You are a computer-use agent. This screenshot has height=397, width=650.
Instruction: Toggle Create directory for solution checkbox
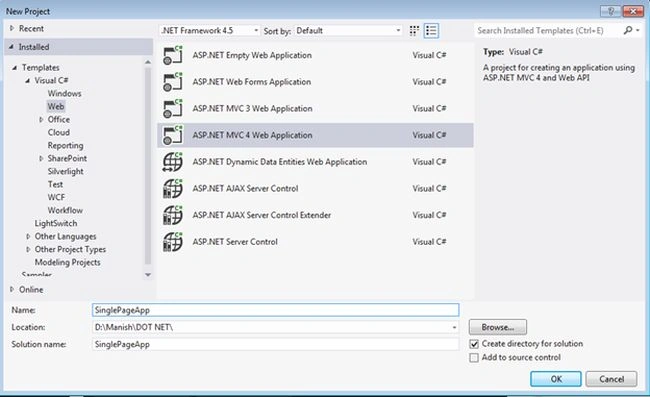point(474,344)
